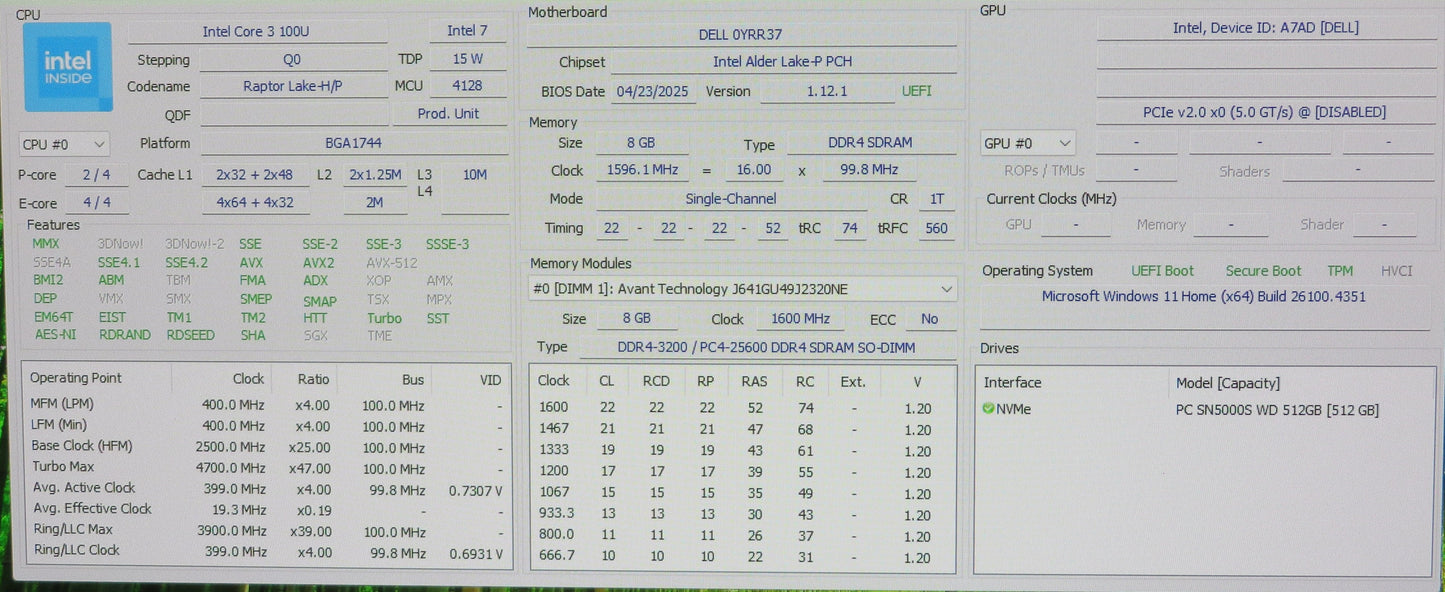Click the Stepping value Q0
The width and height of the screenshot is (1445, 592).
tap(292, 60)
